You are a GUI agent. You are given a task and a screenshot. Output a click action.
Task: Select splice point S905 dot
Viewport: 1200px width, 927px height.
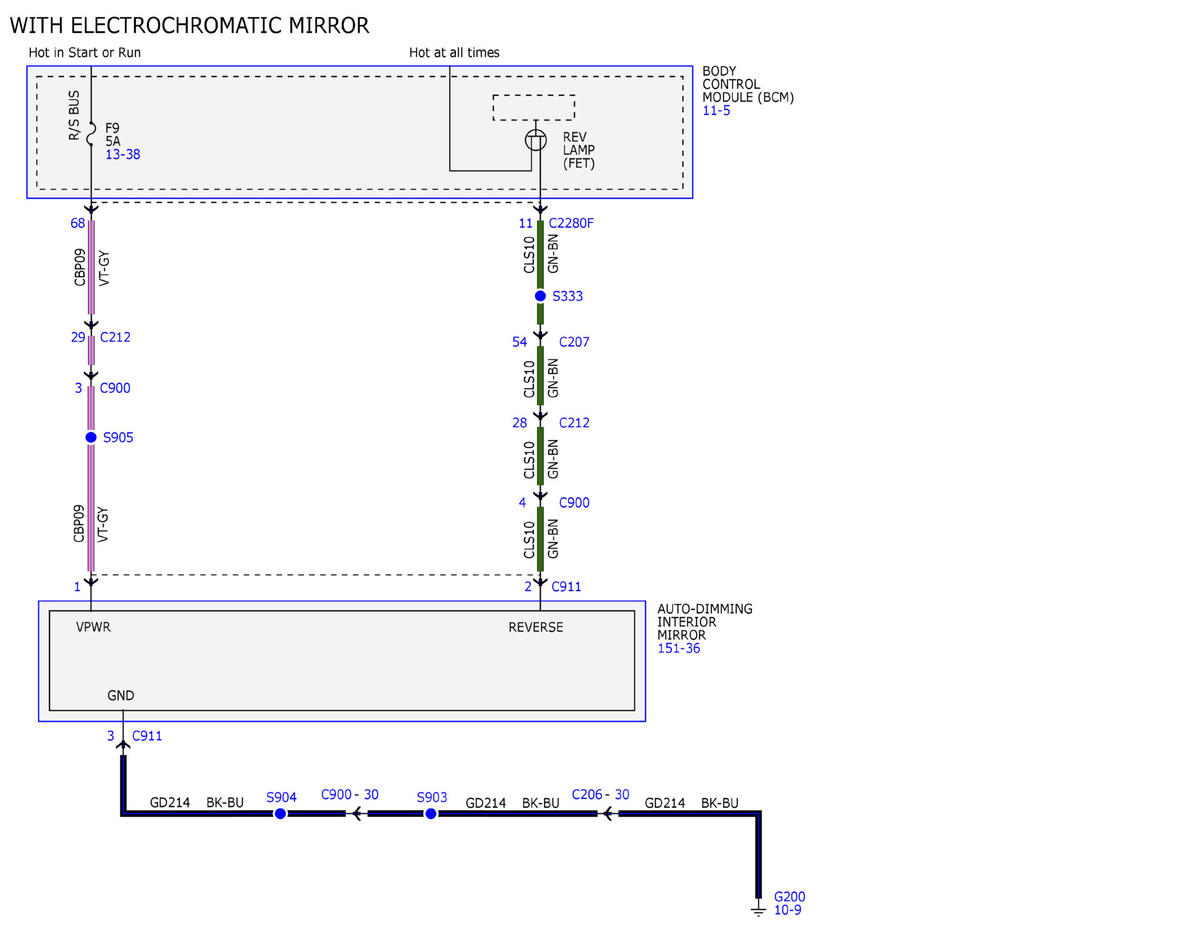[91, 437]
